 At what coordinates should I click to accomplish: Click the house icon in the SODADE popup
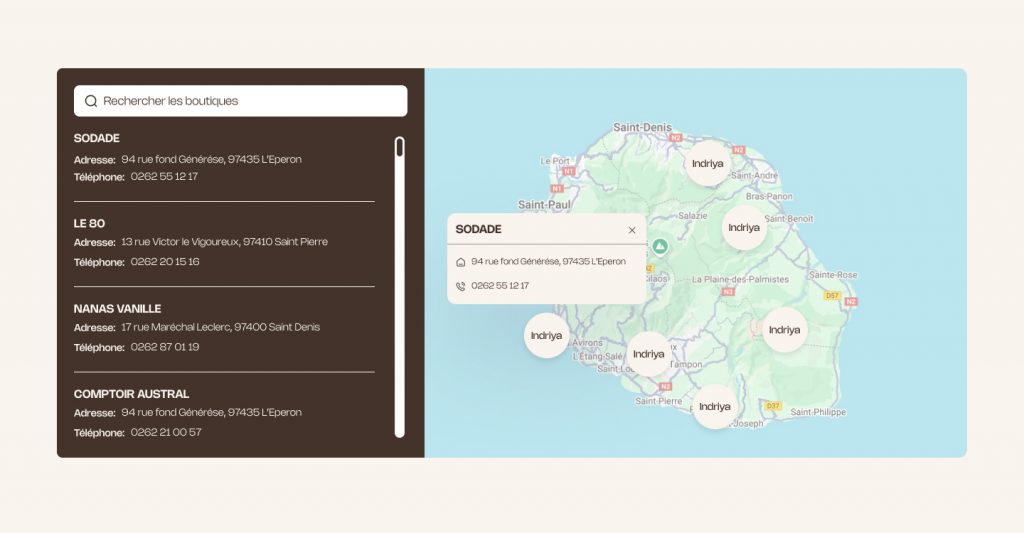[460, 262]
